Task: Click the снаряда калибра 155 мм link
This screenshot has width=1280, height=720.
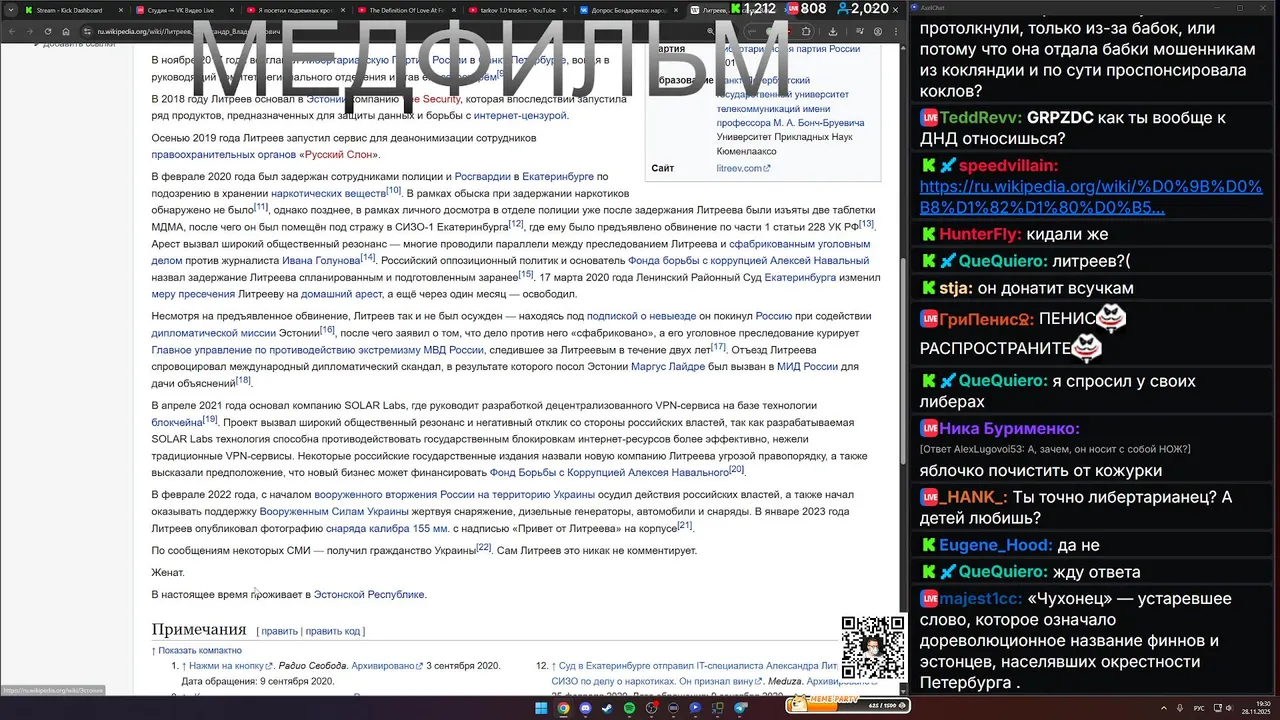Action: point(387,528)
